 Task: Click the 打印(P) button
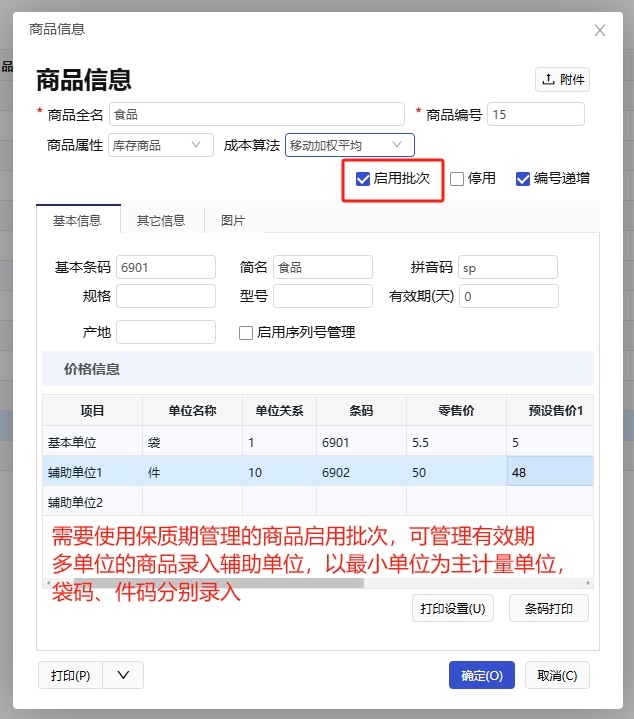71,675
